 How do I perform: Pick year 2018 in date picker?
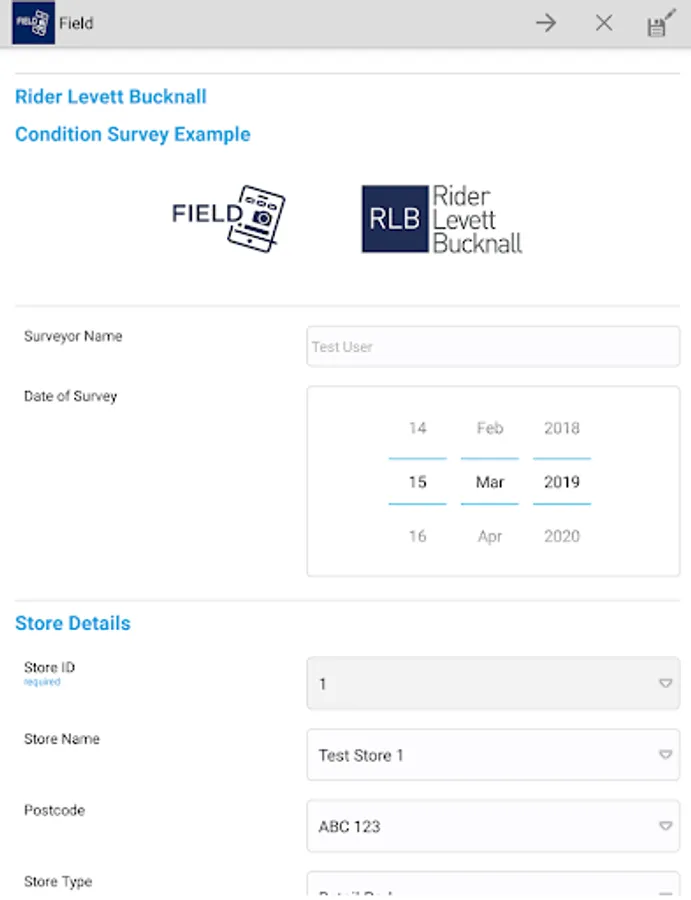pyautogui.click(x=561, y=428)
